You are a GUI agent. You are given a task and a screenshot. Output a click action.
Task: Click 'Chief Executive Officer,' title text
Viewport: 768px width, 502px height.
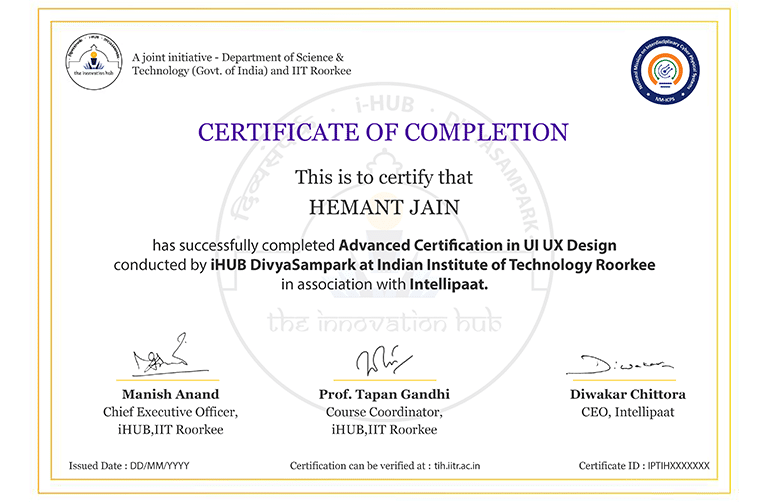(x=170, y=412)
